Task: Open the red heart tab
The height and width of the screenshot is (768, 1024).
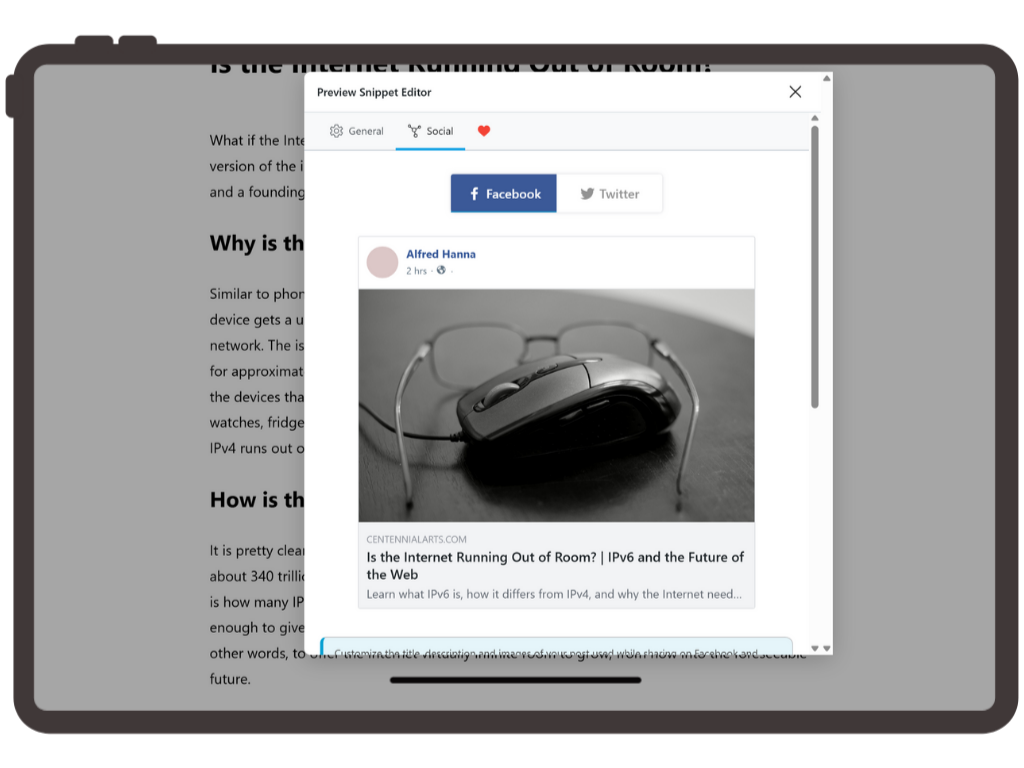Action: click(x=484, y=131)
